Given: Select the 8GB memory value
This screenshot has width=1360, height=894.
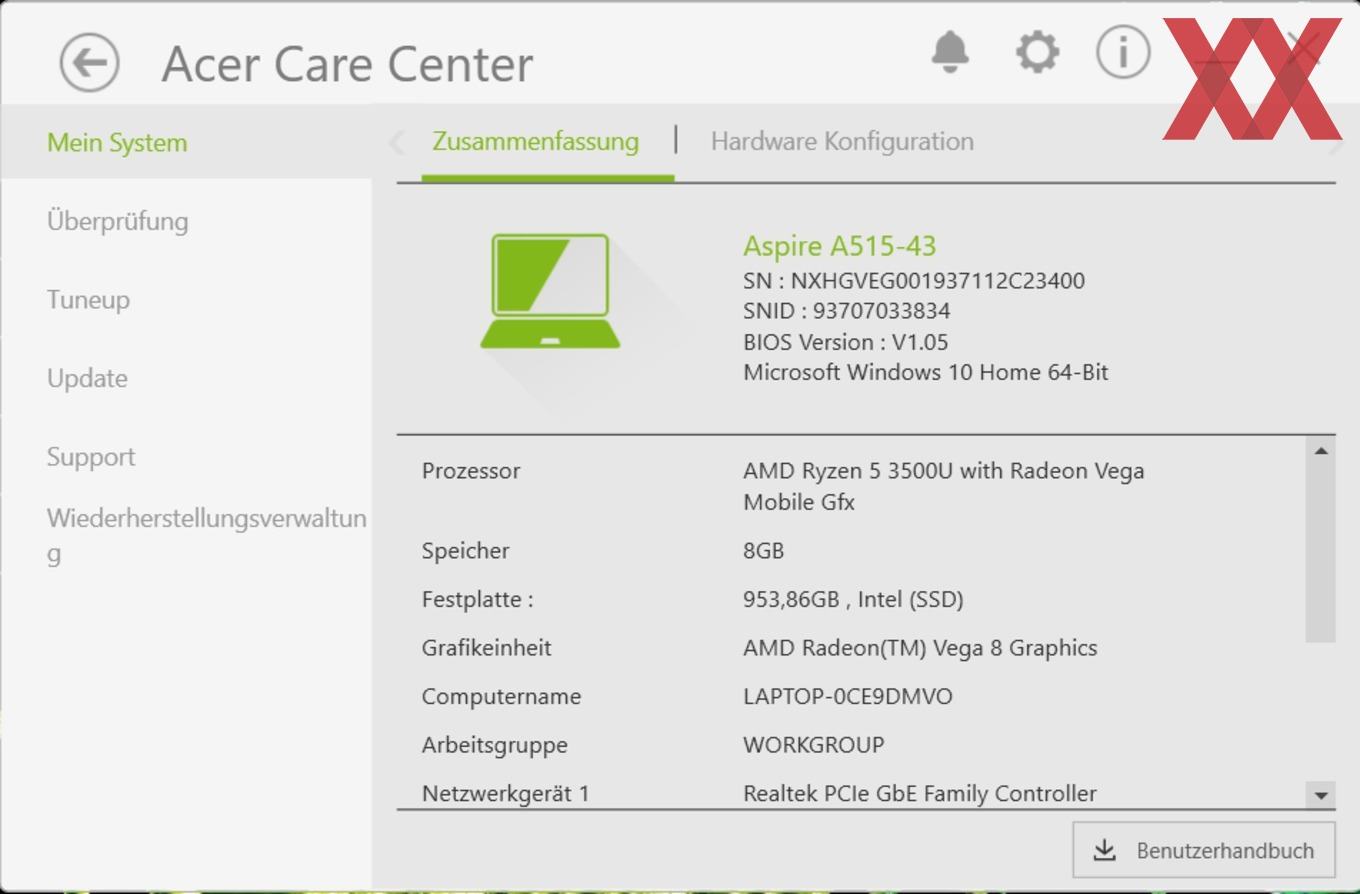Looking at the screenshot, I should (763, 551).
